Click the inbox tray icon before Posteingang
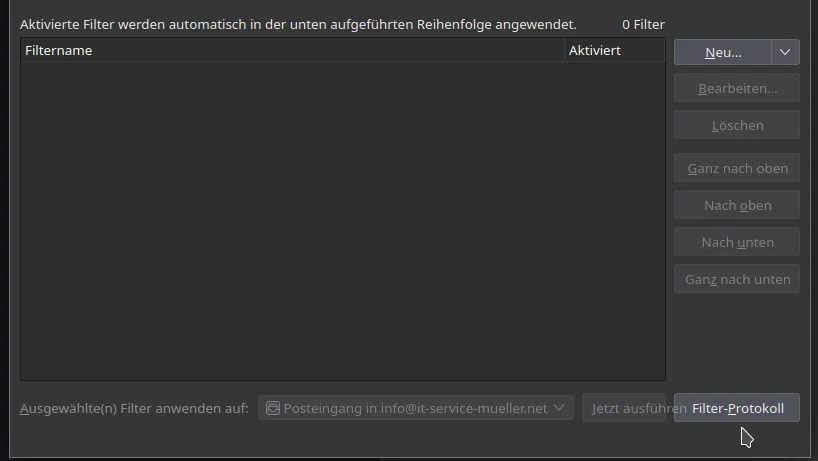Image resolution: width=818 pixels, height=461 pixels. click(273, 408)
